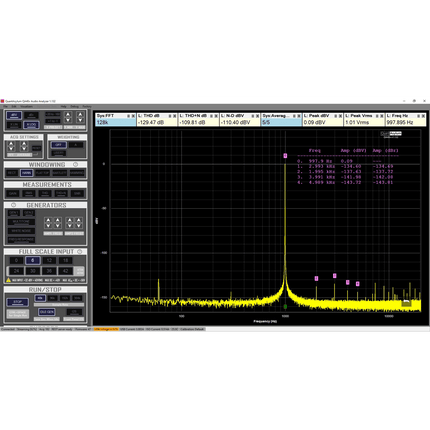The image size is (430, 430).
Task: Open the Edit menu
Action: click(14, 106)
